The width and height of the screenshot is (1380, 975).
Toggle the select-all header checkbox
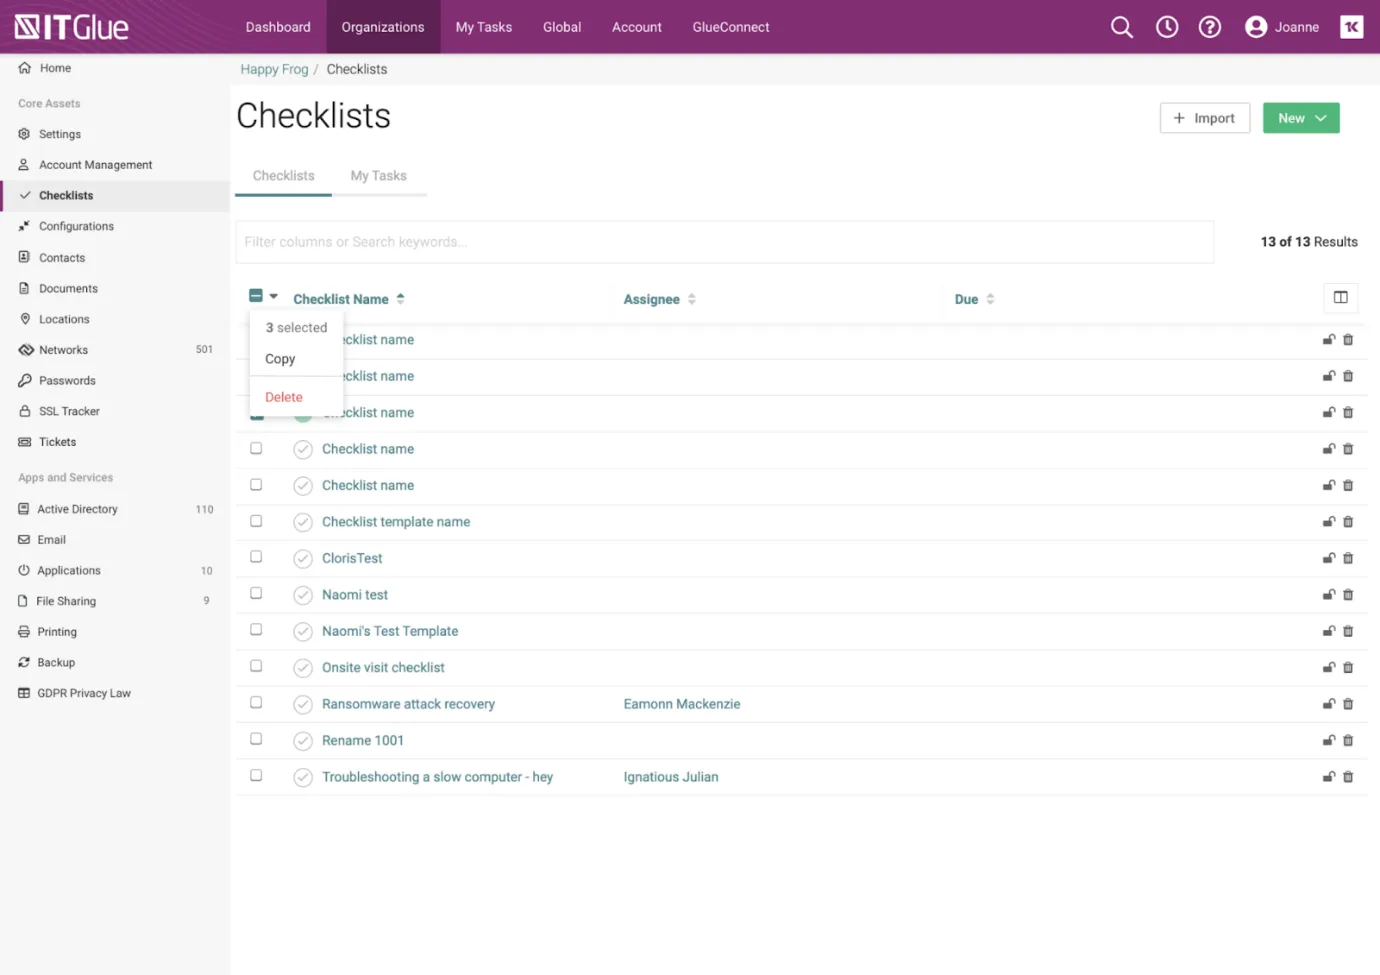(x=256, y=296)
